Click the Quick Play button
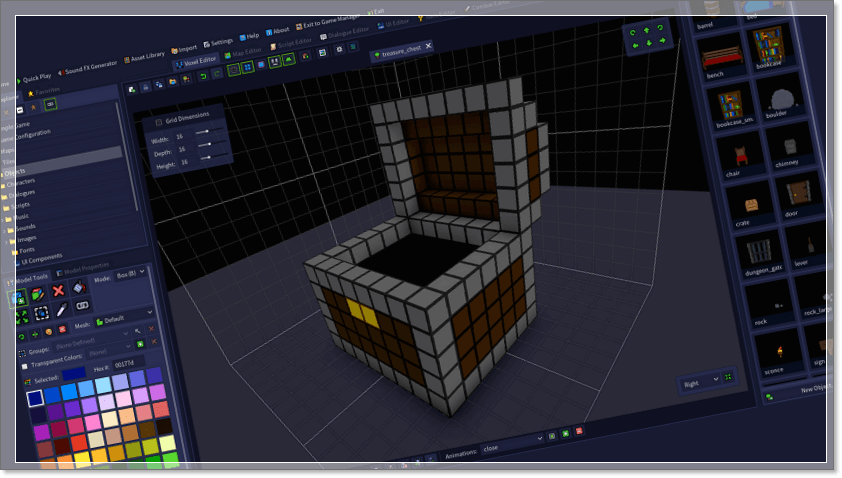Image resolution: width=842 pixels, height=478 pixels. (34, 78)
